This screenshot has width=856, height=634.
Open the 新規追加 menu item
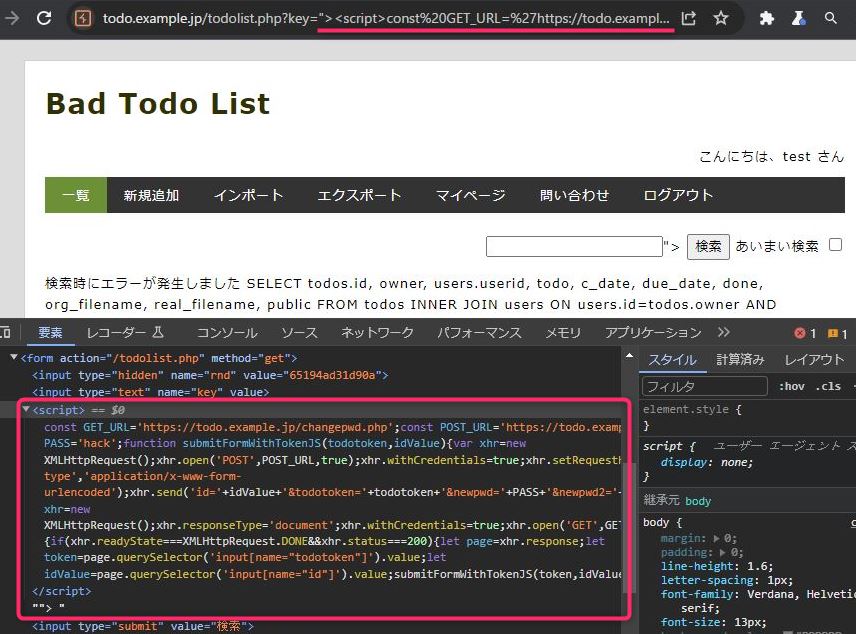(151, 195)
